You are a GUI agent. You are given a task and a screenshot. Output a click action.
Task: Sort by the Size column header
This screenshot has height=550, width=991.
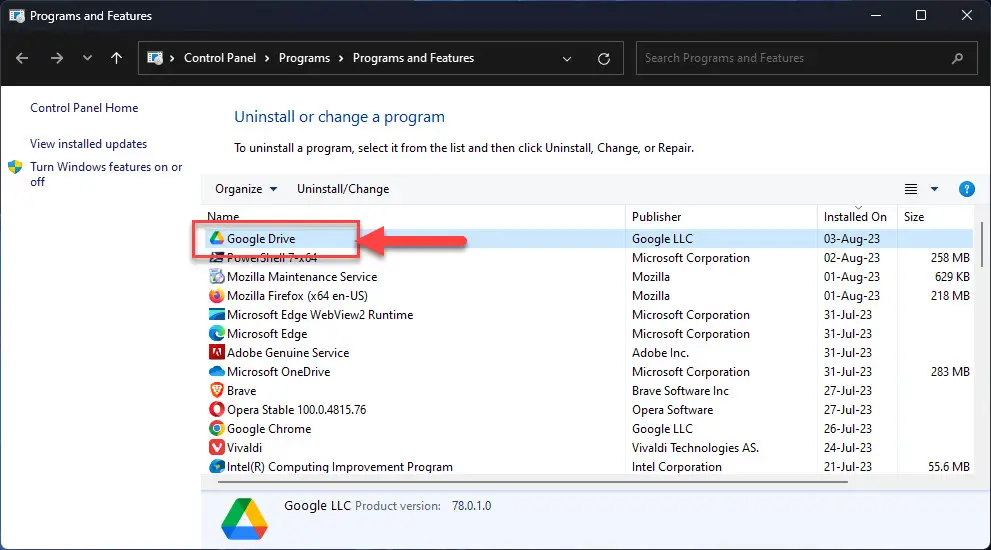(934, 217)
